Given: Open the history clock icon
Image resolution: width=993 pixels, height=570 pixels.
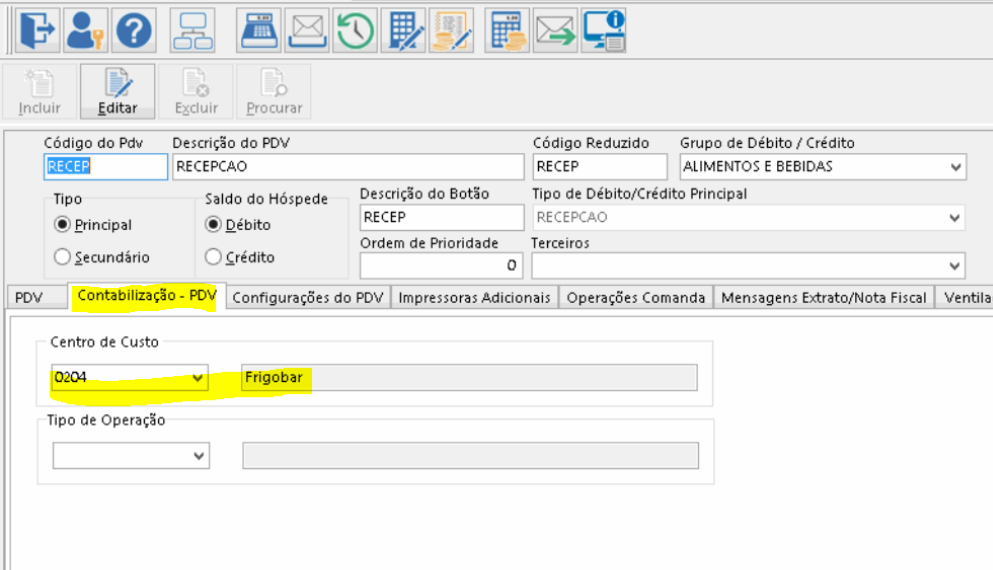Looking at the screenshot, I should [x=355, y=30].
